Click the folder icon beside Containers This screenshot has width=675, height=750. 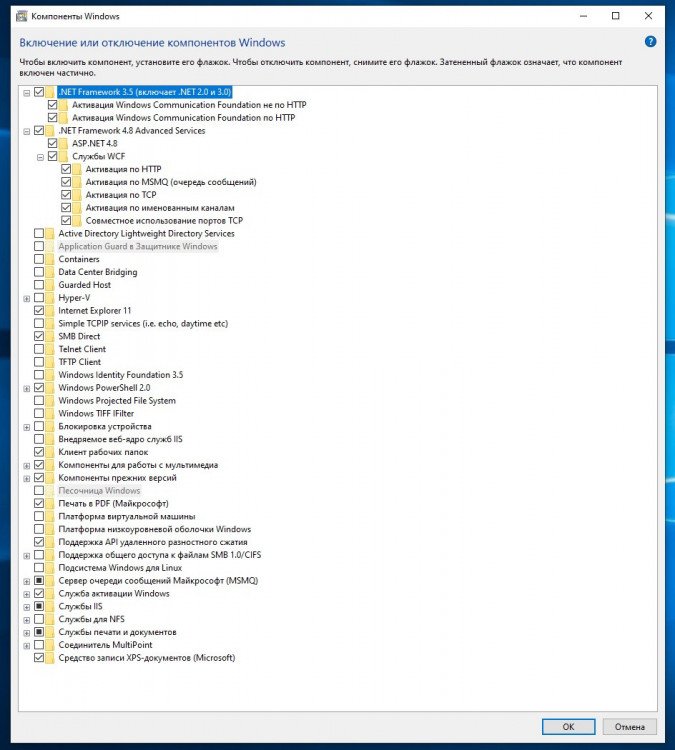click(x=50, y=259)
